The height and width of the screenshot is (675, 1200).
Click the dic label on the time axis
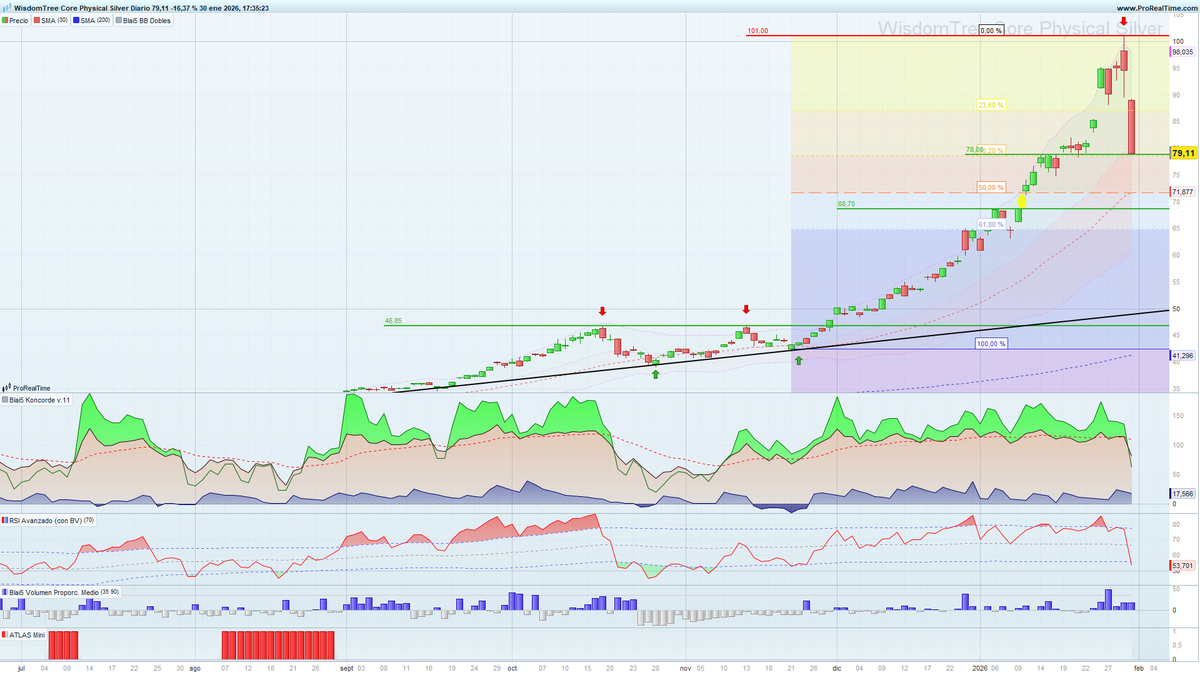click(836, 666)
